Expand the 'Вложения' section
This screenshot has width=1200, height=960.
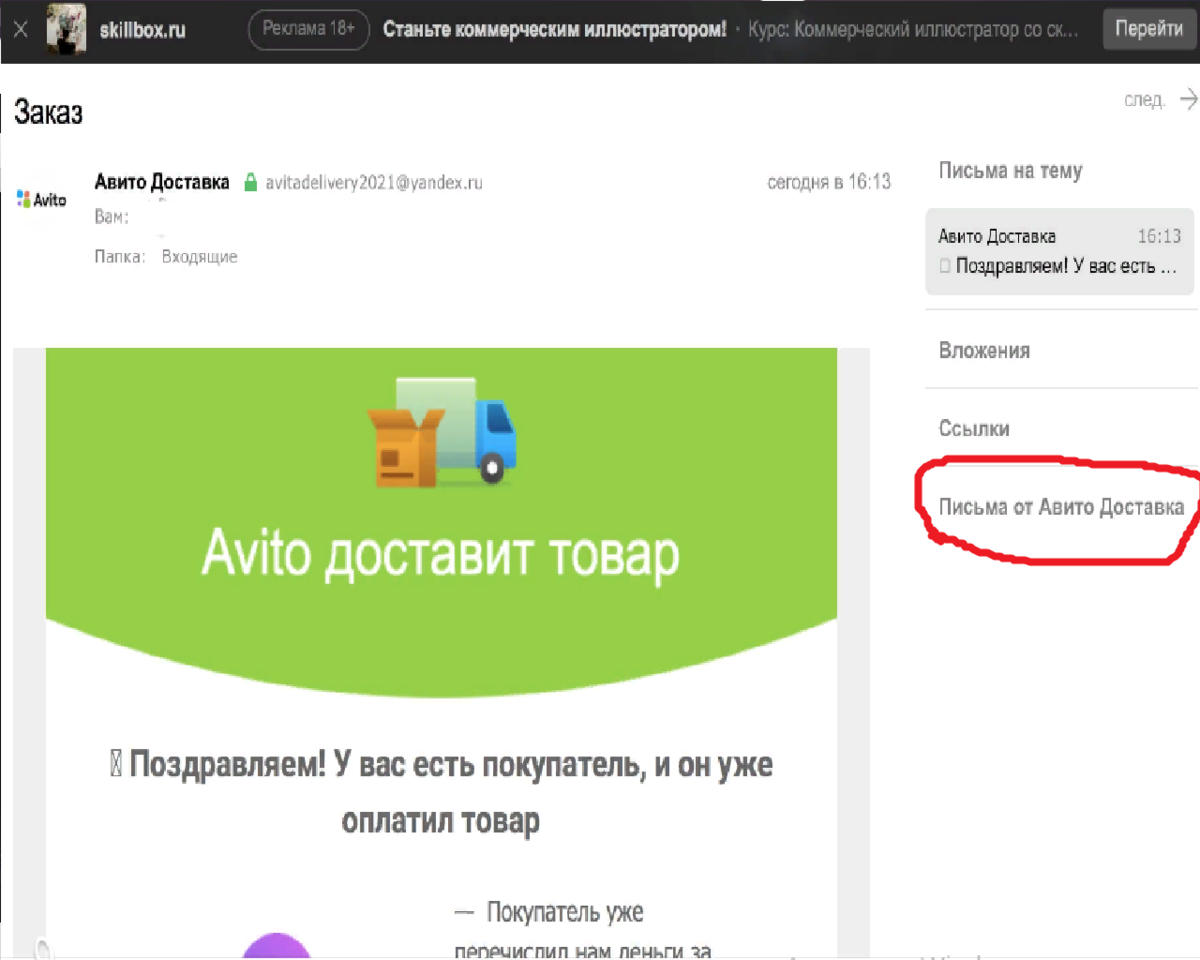[x=985, y=351]
